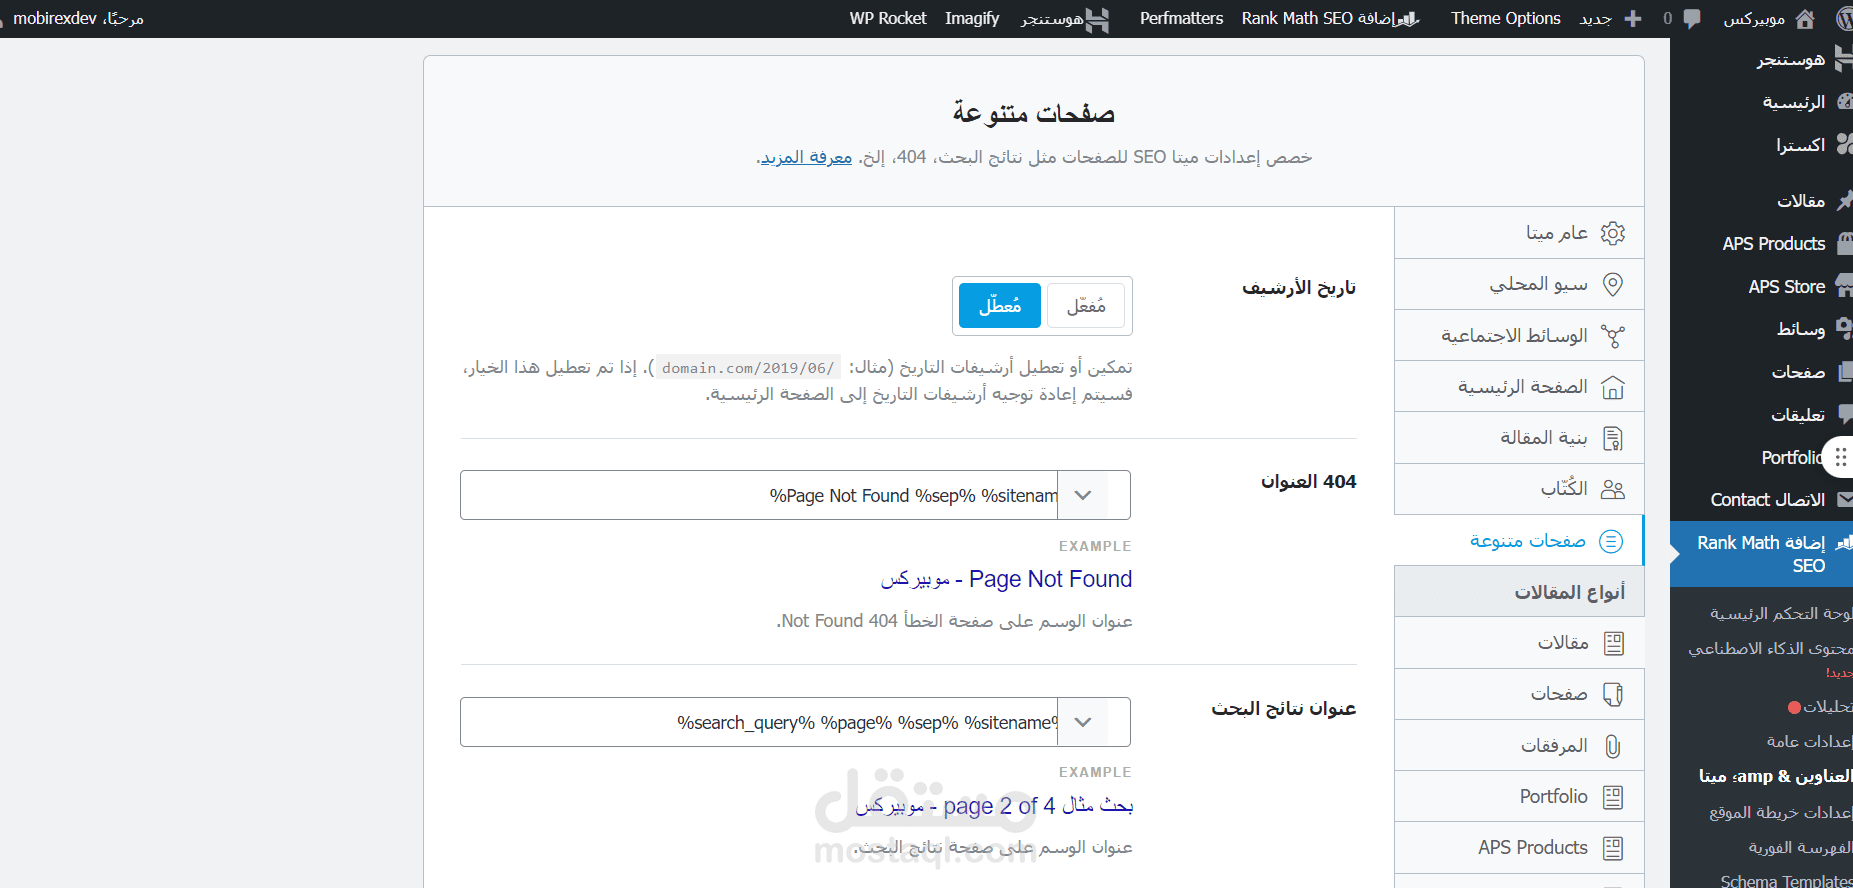
Task: Open التحليلات submenu item
Action: click(x=1827, y=706)
